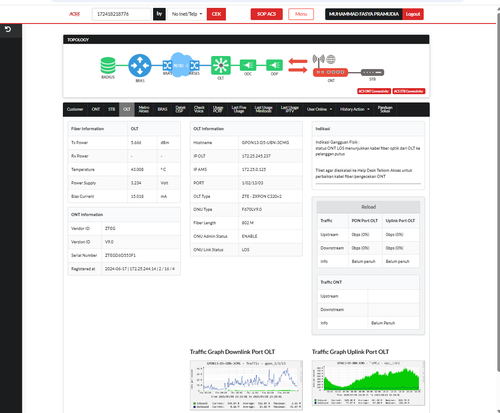
Task: Click the ACS STB Connectivity button
Action: point(409,91)
